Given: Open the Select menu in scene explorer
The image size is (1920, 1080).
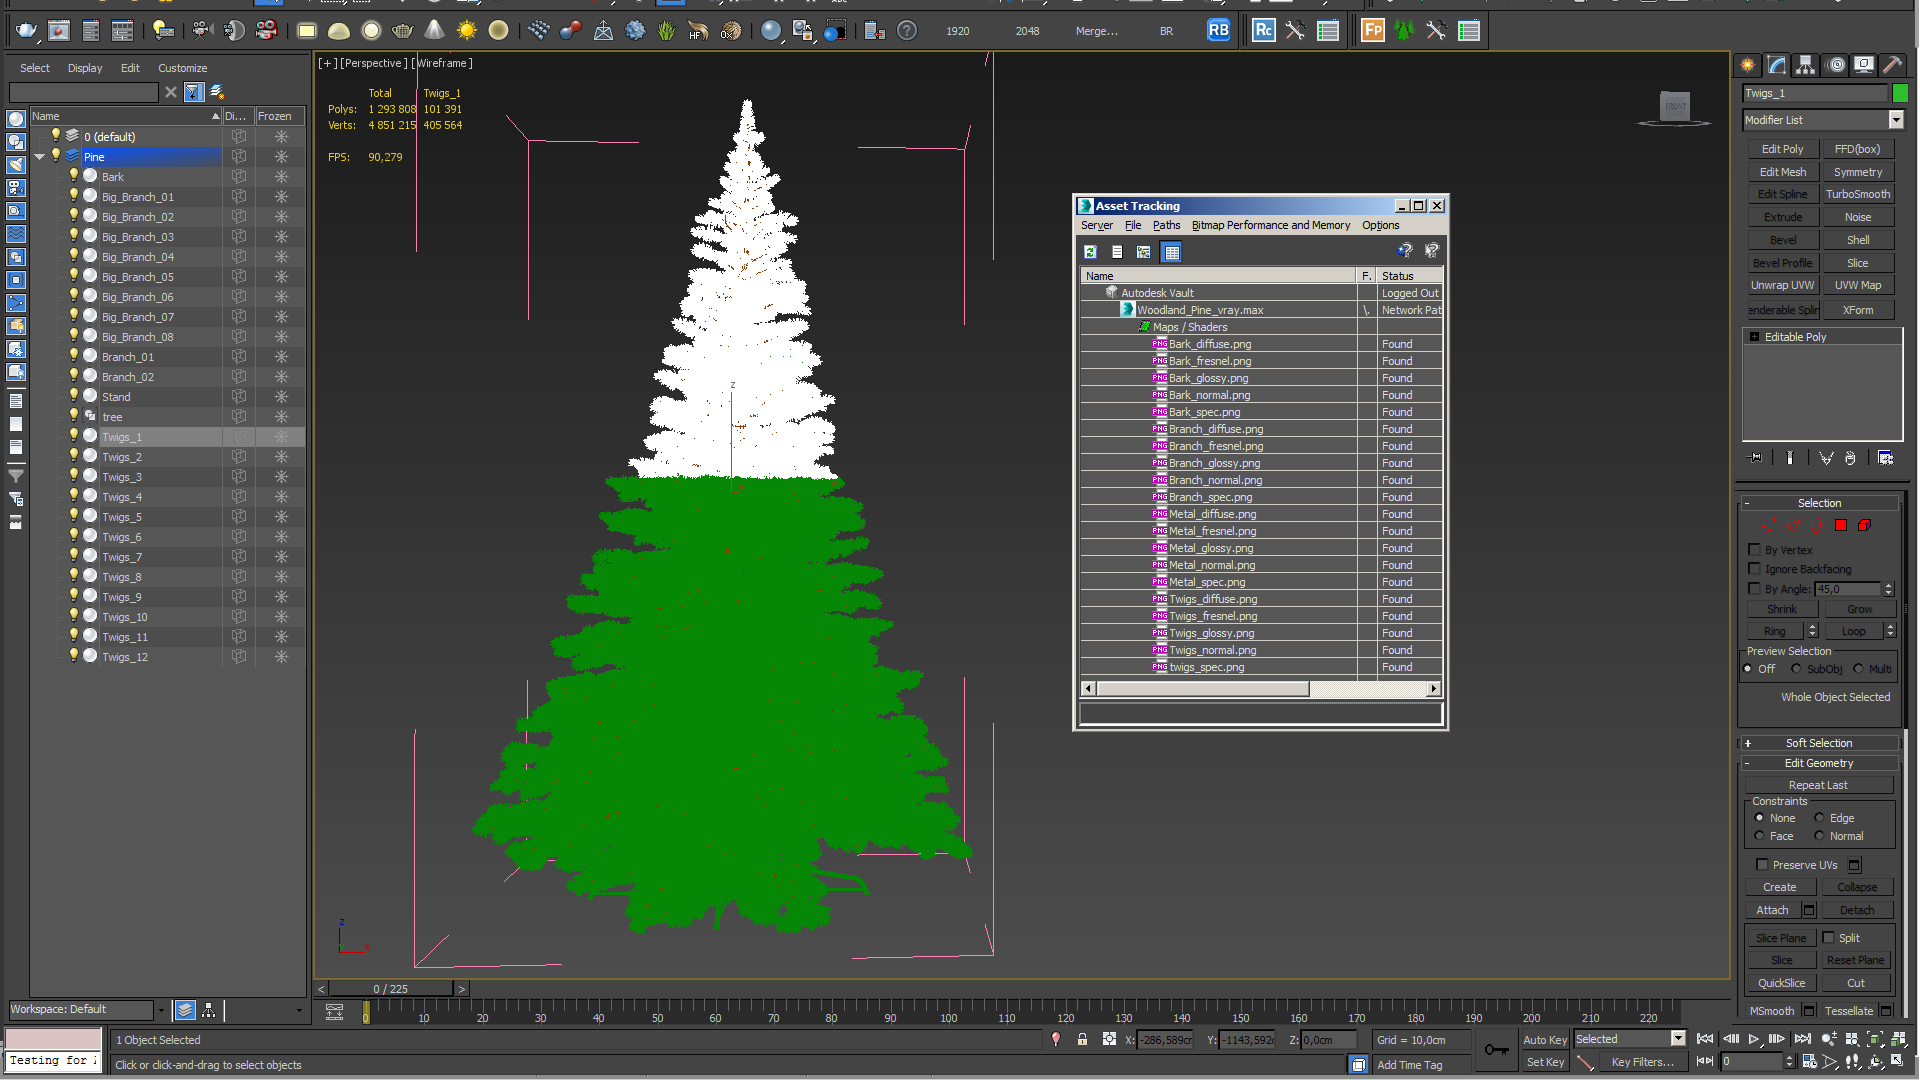Looking at the screenshot, I should click(34, 68).
